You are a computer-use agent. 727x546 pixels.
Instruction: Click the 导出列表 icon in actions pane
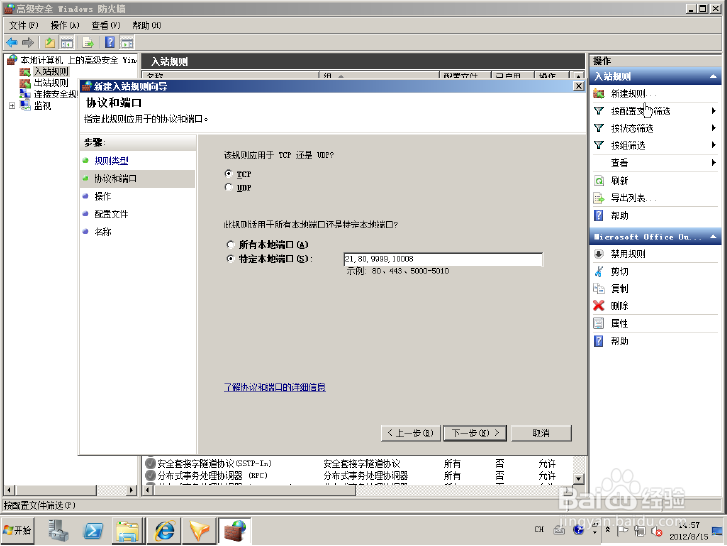pos(599,198)
